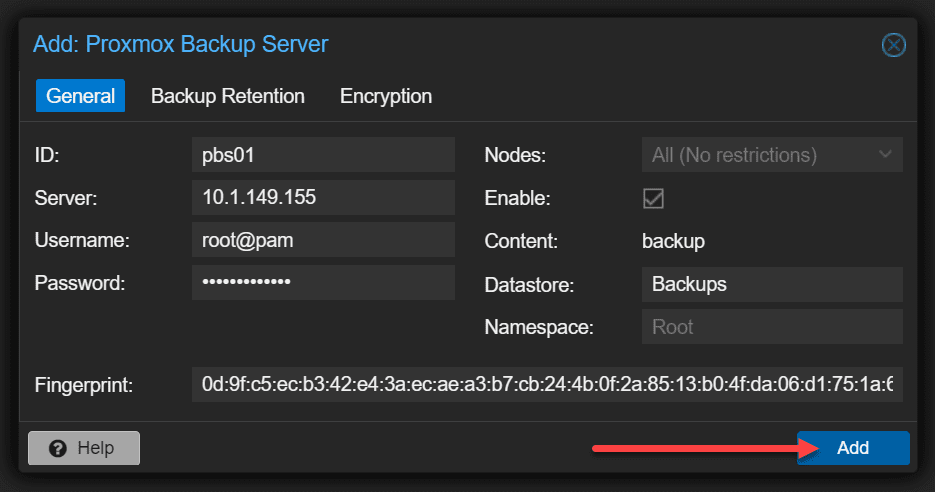Open the 'All (No restrictions)' Nodes combo box
935x492 pixels.
tap(758, 155)
